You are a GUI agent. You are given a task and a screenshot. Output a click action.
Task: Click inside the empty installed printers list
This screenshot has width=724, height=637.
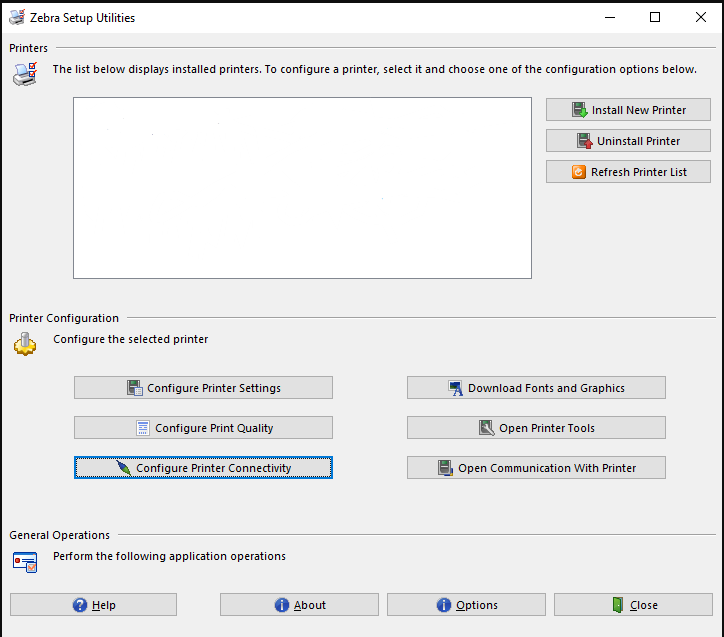302,188
